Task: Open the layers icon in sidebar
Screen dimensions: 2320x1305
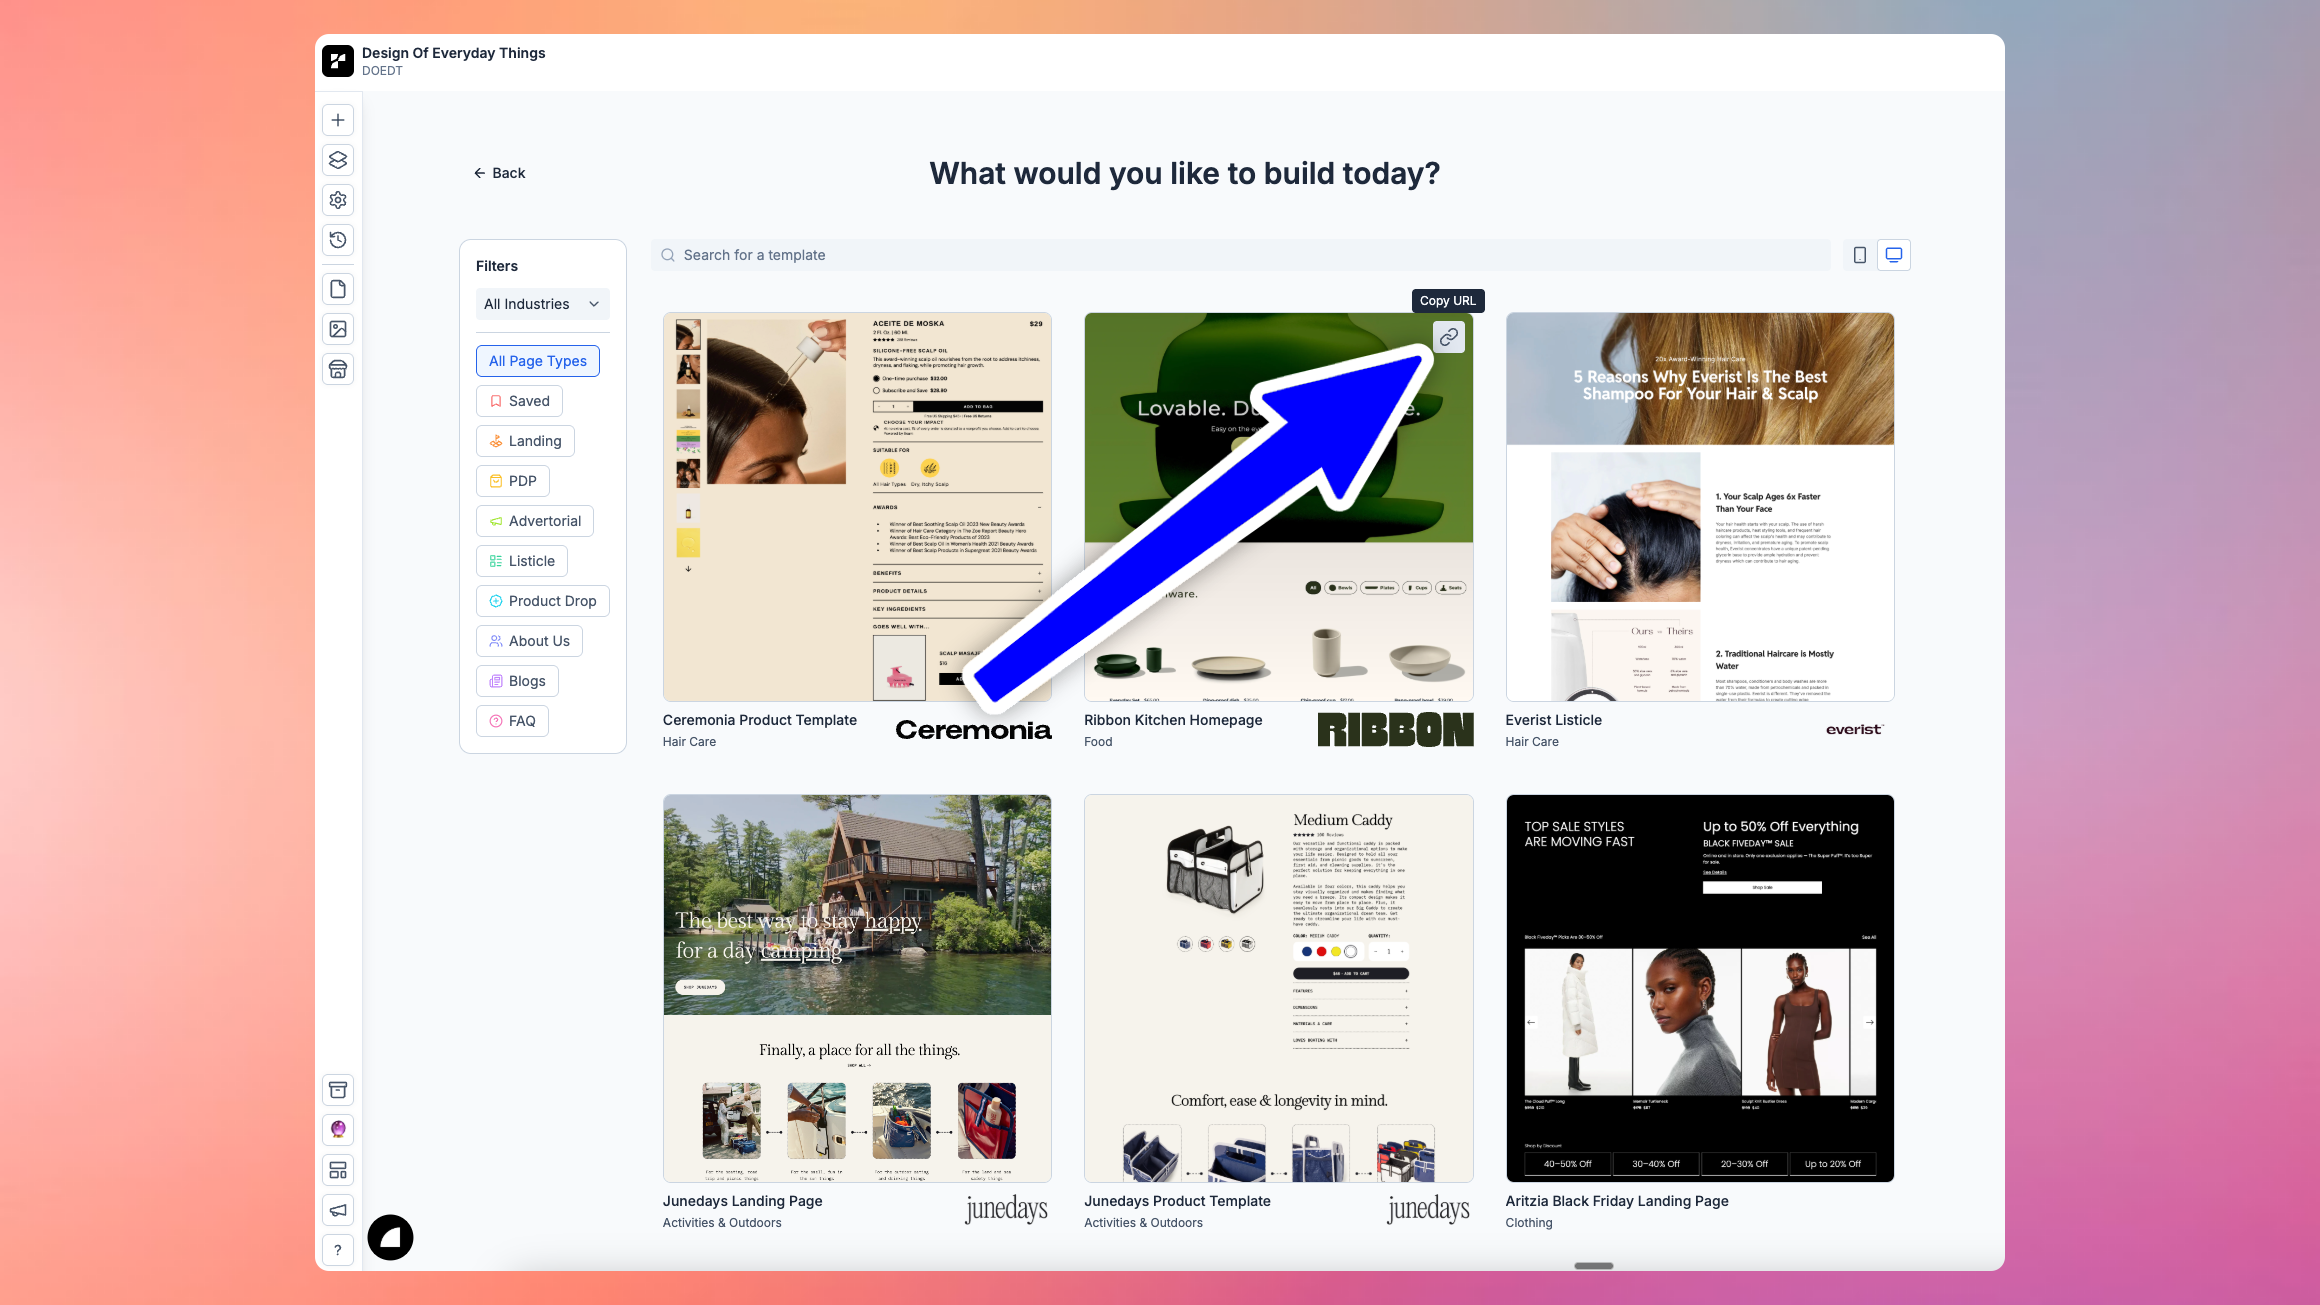Action: pos(338,160)
